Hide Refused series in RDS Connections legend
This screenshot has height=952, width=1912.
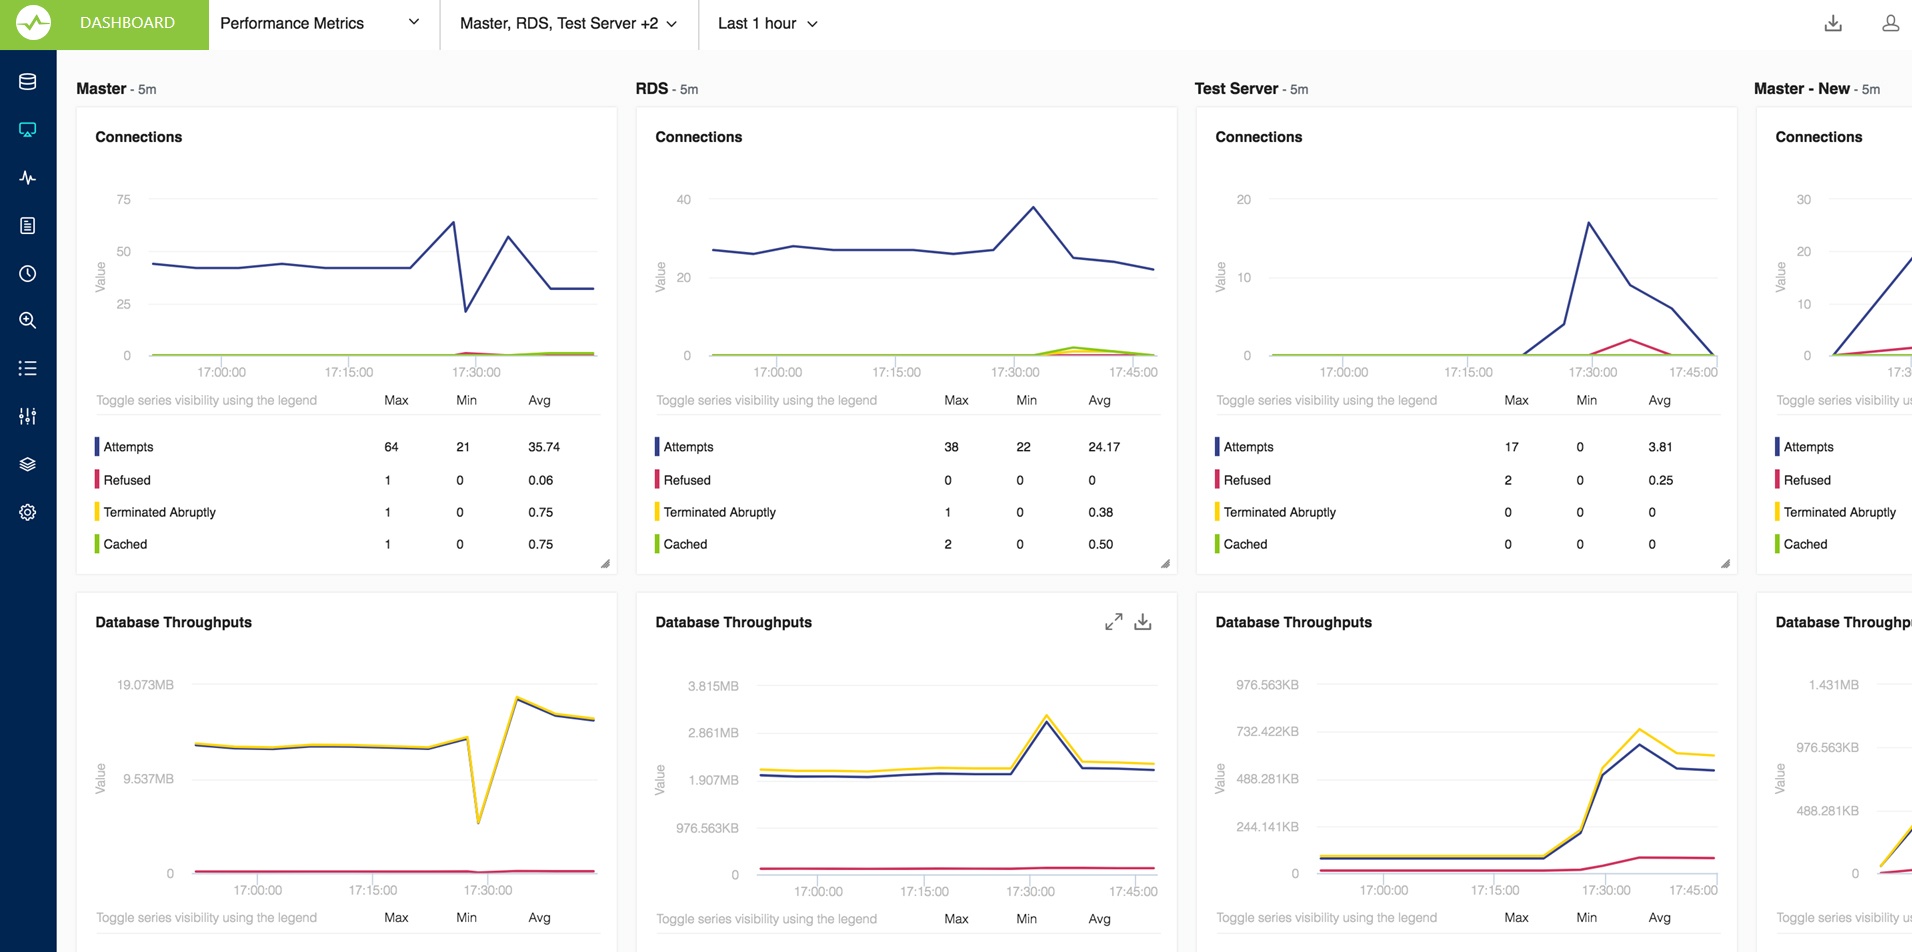[687, 480]
